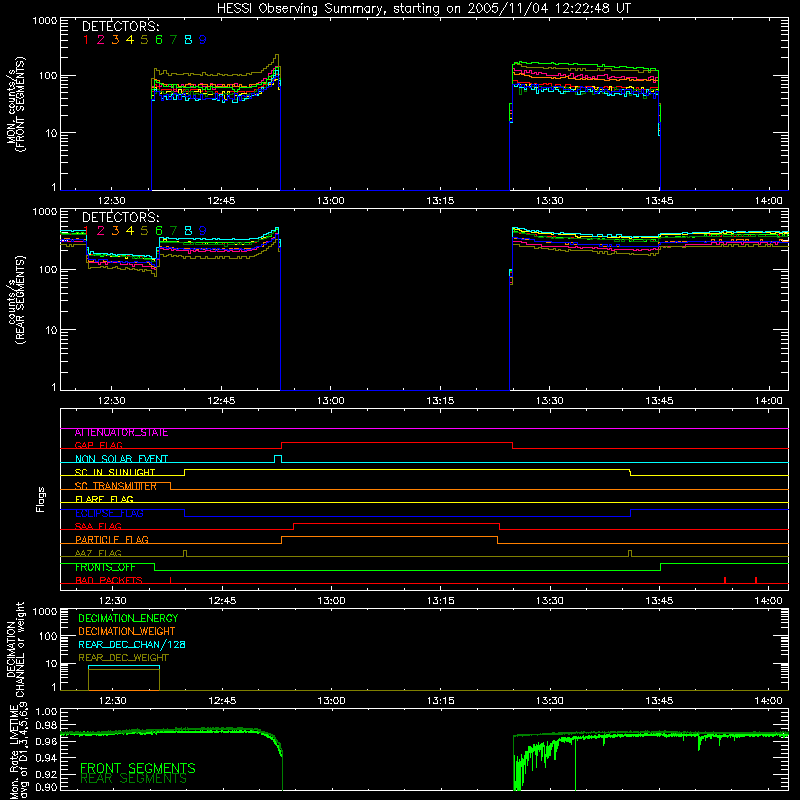
Task: Click front segments counts/s axis title
Action: (x=16, y=105)
